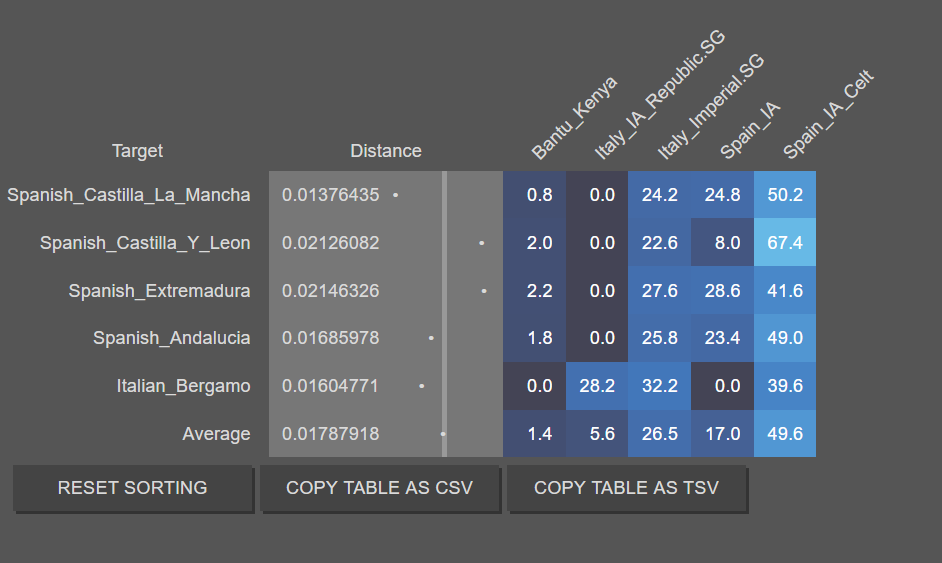Click distance value 0.02146326
This screenshot has width=942, height=563.
coord(330,291)
